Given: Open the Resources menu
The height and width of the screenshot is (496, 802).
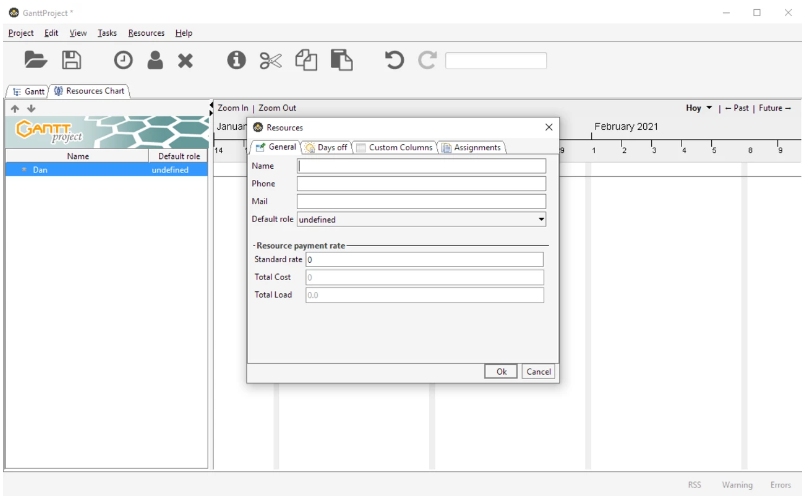Looking at the screenshot, I should pyautogui.click(x=146, y=33).
